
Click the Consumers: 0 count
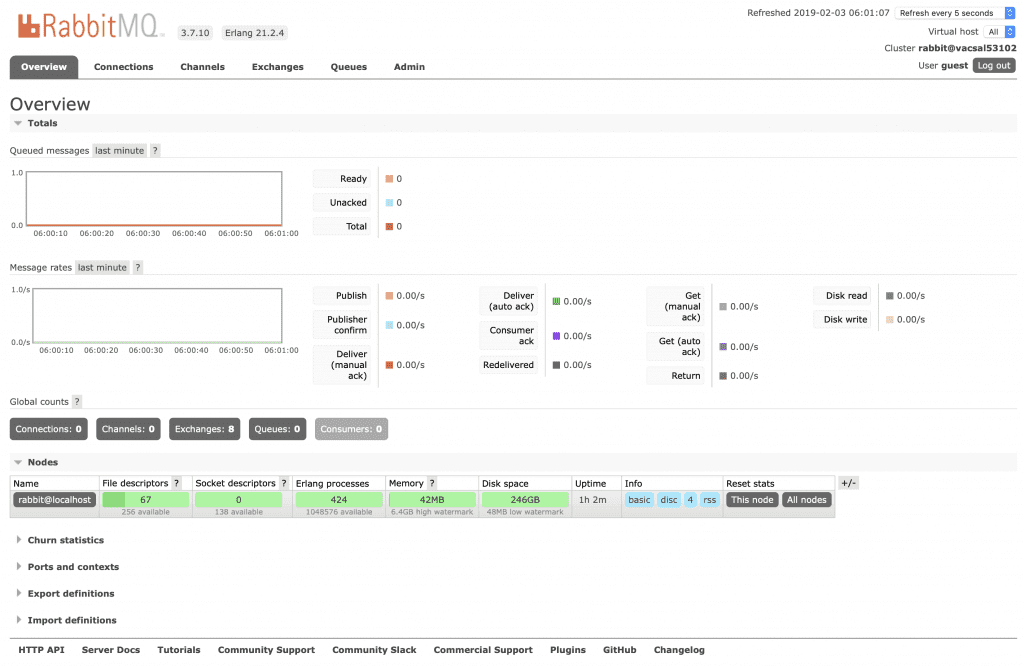pyautogui.click(x=351, y=430)
